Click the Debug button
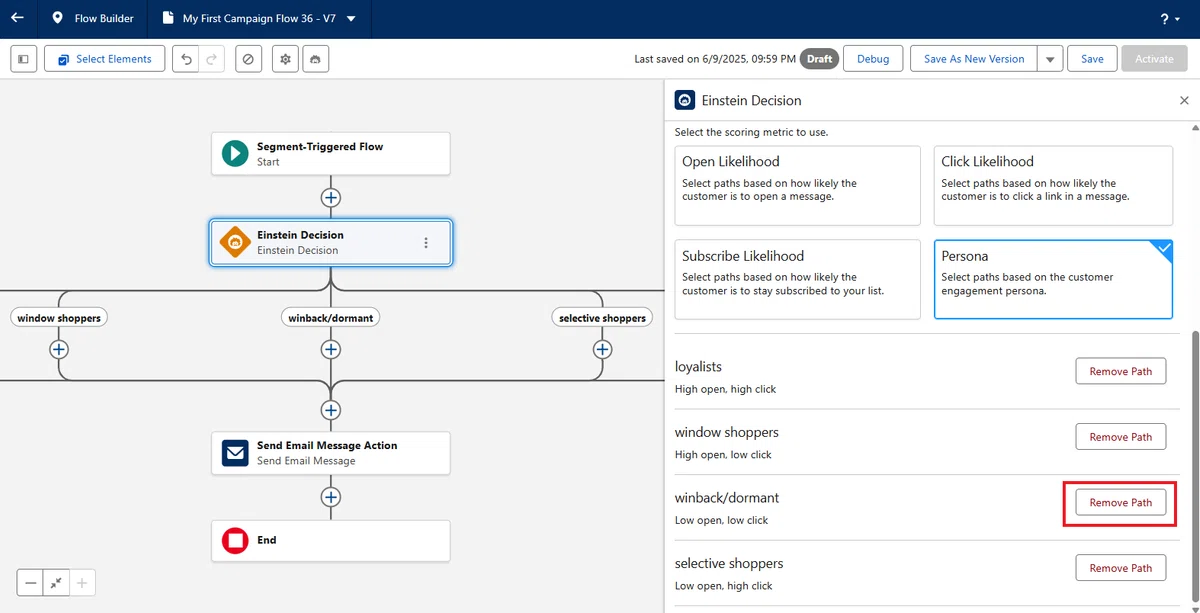The image size is (1200, 613). (x=873, y=59)
